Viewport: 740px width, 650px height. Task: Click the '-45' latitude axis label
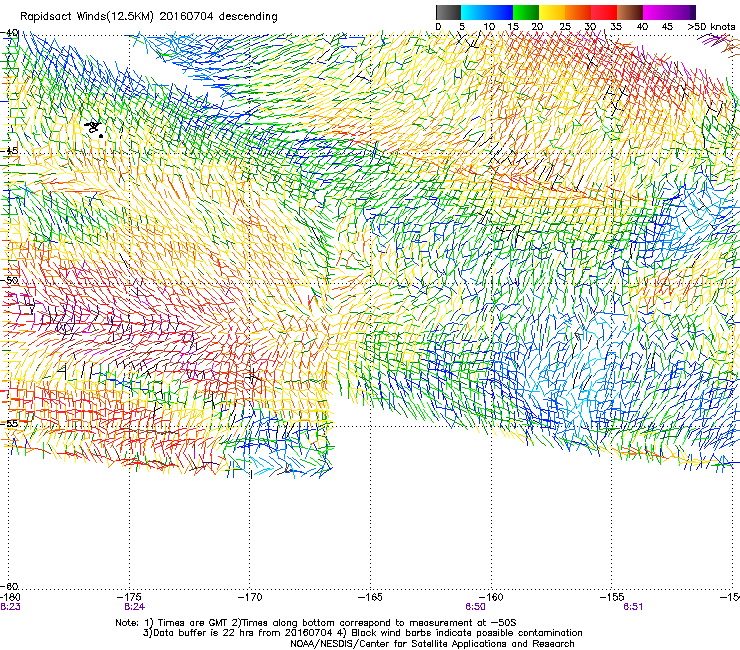click(11, 151)
